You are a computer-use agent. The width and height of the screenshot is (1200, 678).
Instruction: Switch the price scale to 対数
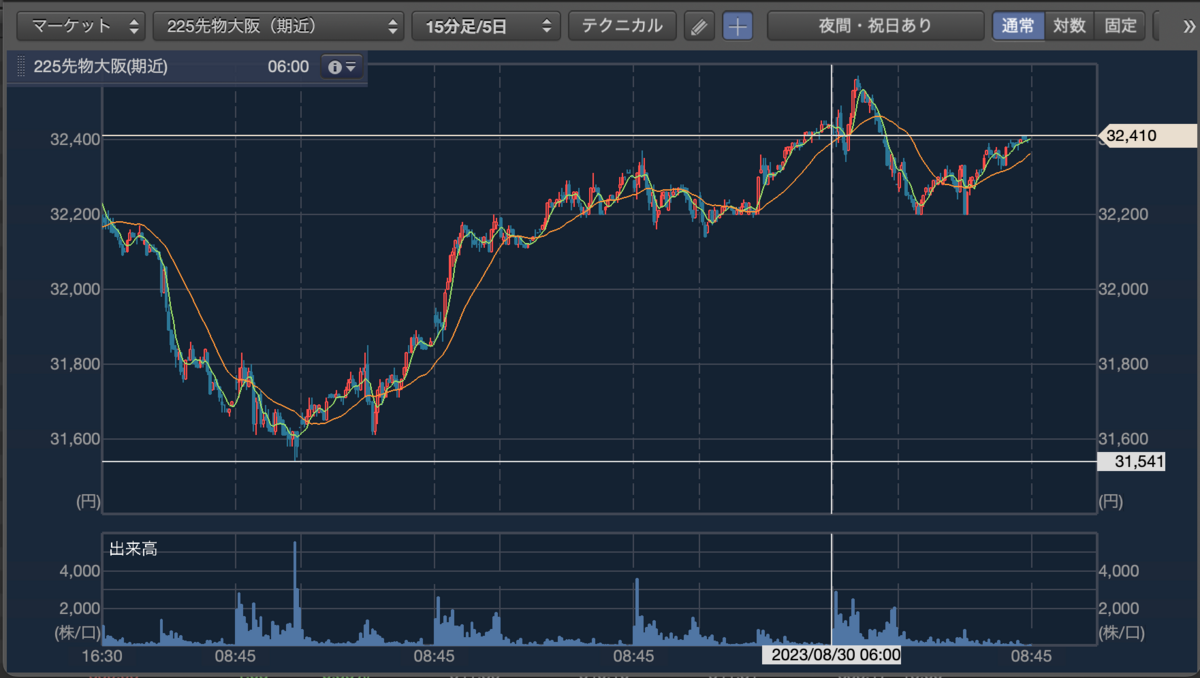point(1069,26)
